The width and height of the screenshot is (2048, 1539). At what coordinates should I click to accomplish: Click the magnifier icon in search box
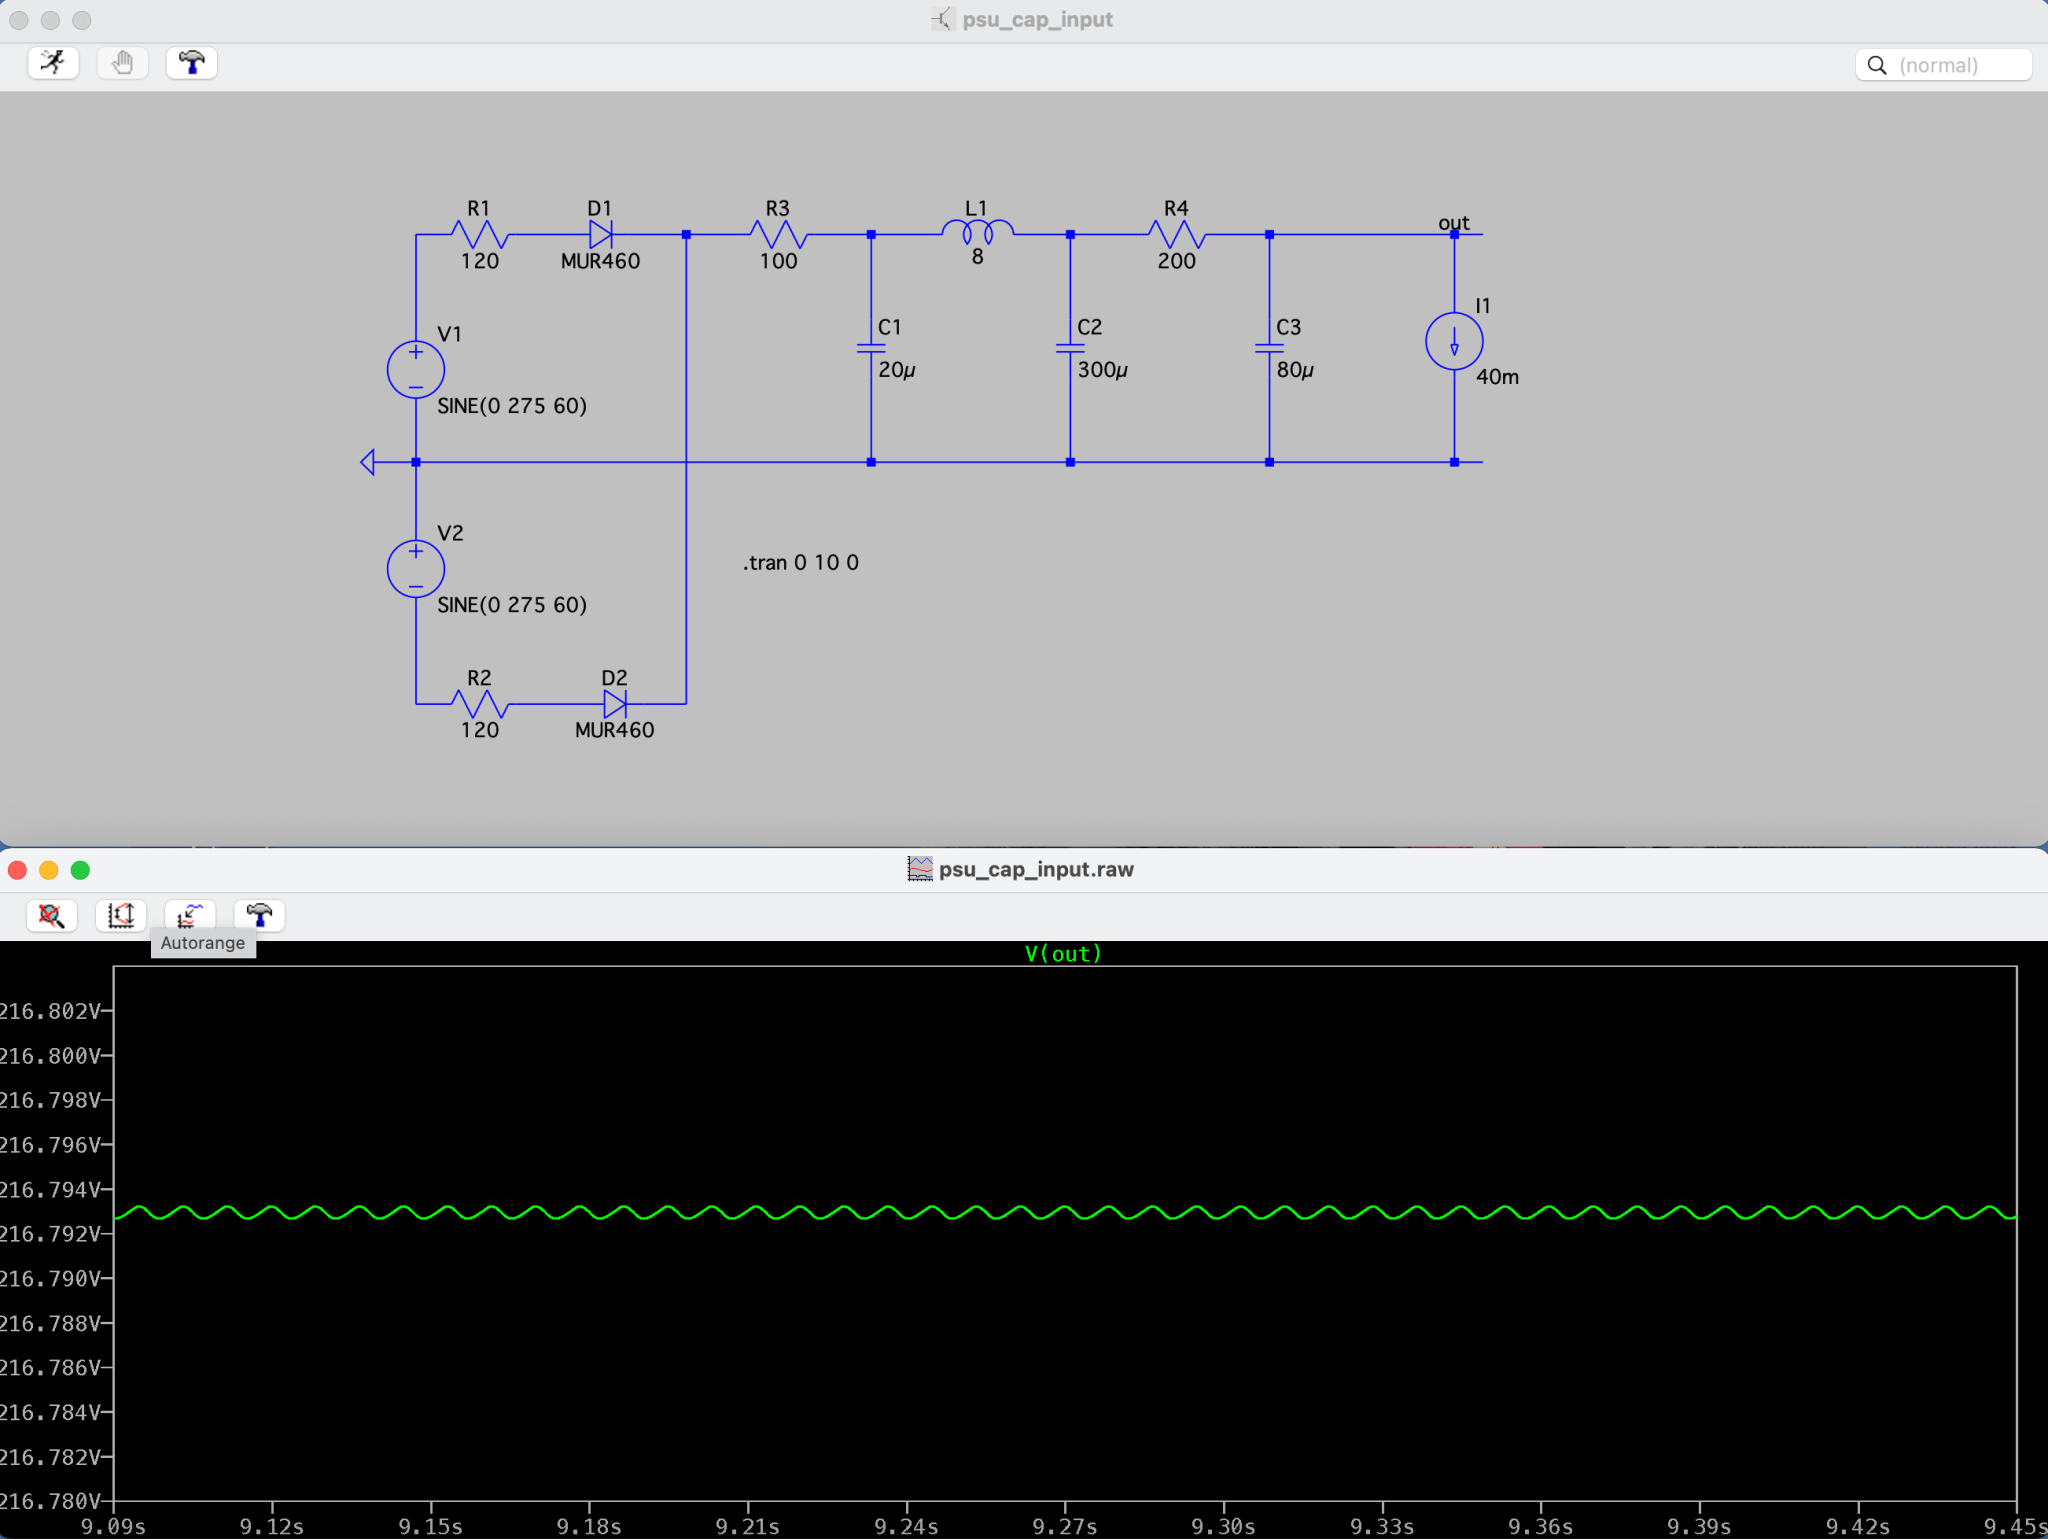1877,65
